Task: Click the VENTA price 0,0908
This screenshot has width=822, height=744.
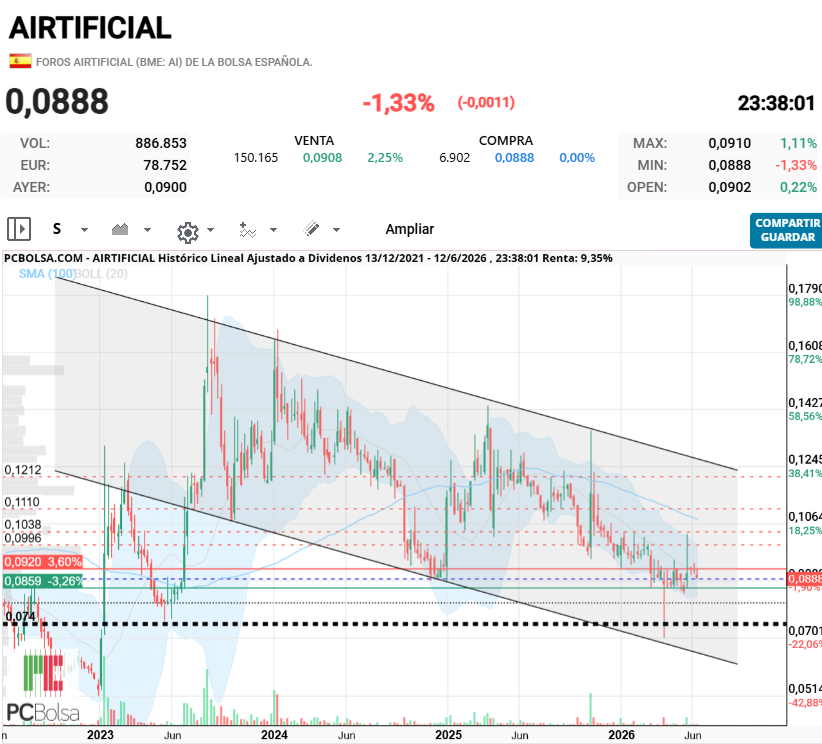Action: pos(322,158)
